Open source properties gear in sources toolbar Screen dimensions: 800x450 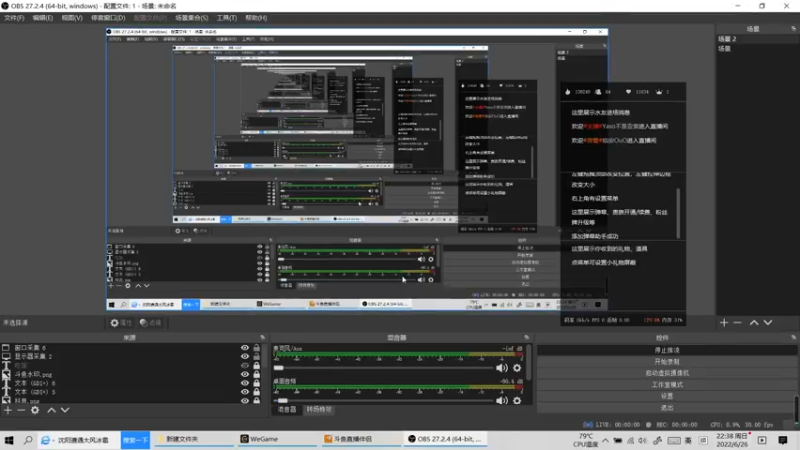(x=35, y=410)
